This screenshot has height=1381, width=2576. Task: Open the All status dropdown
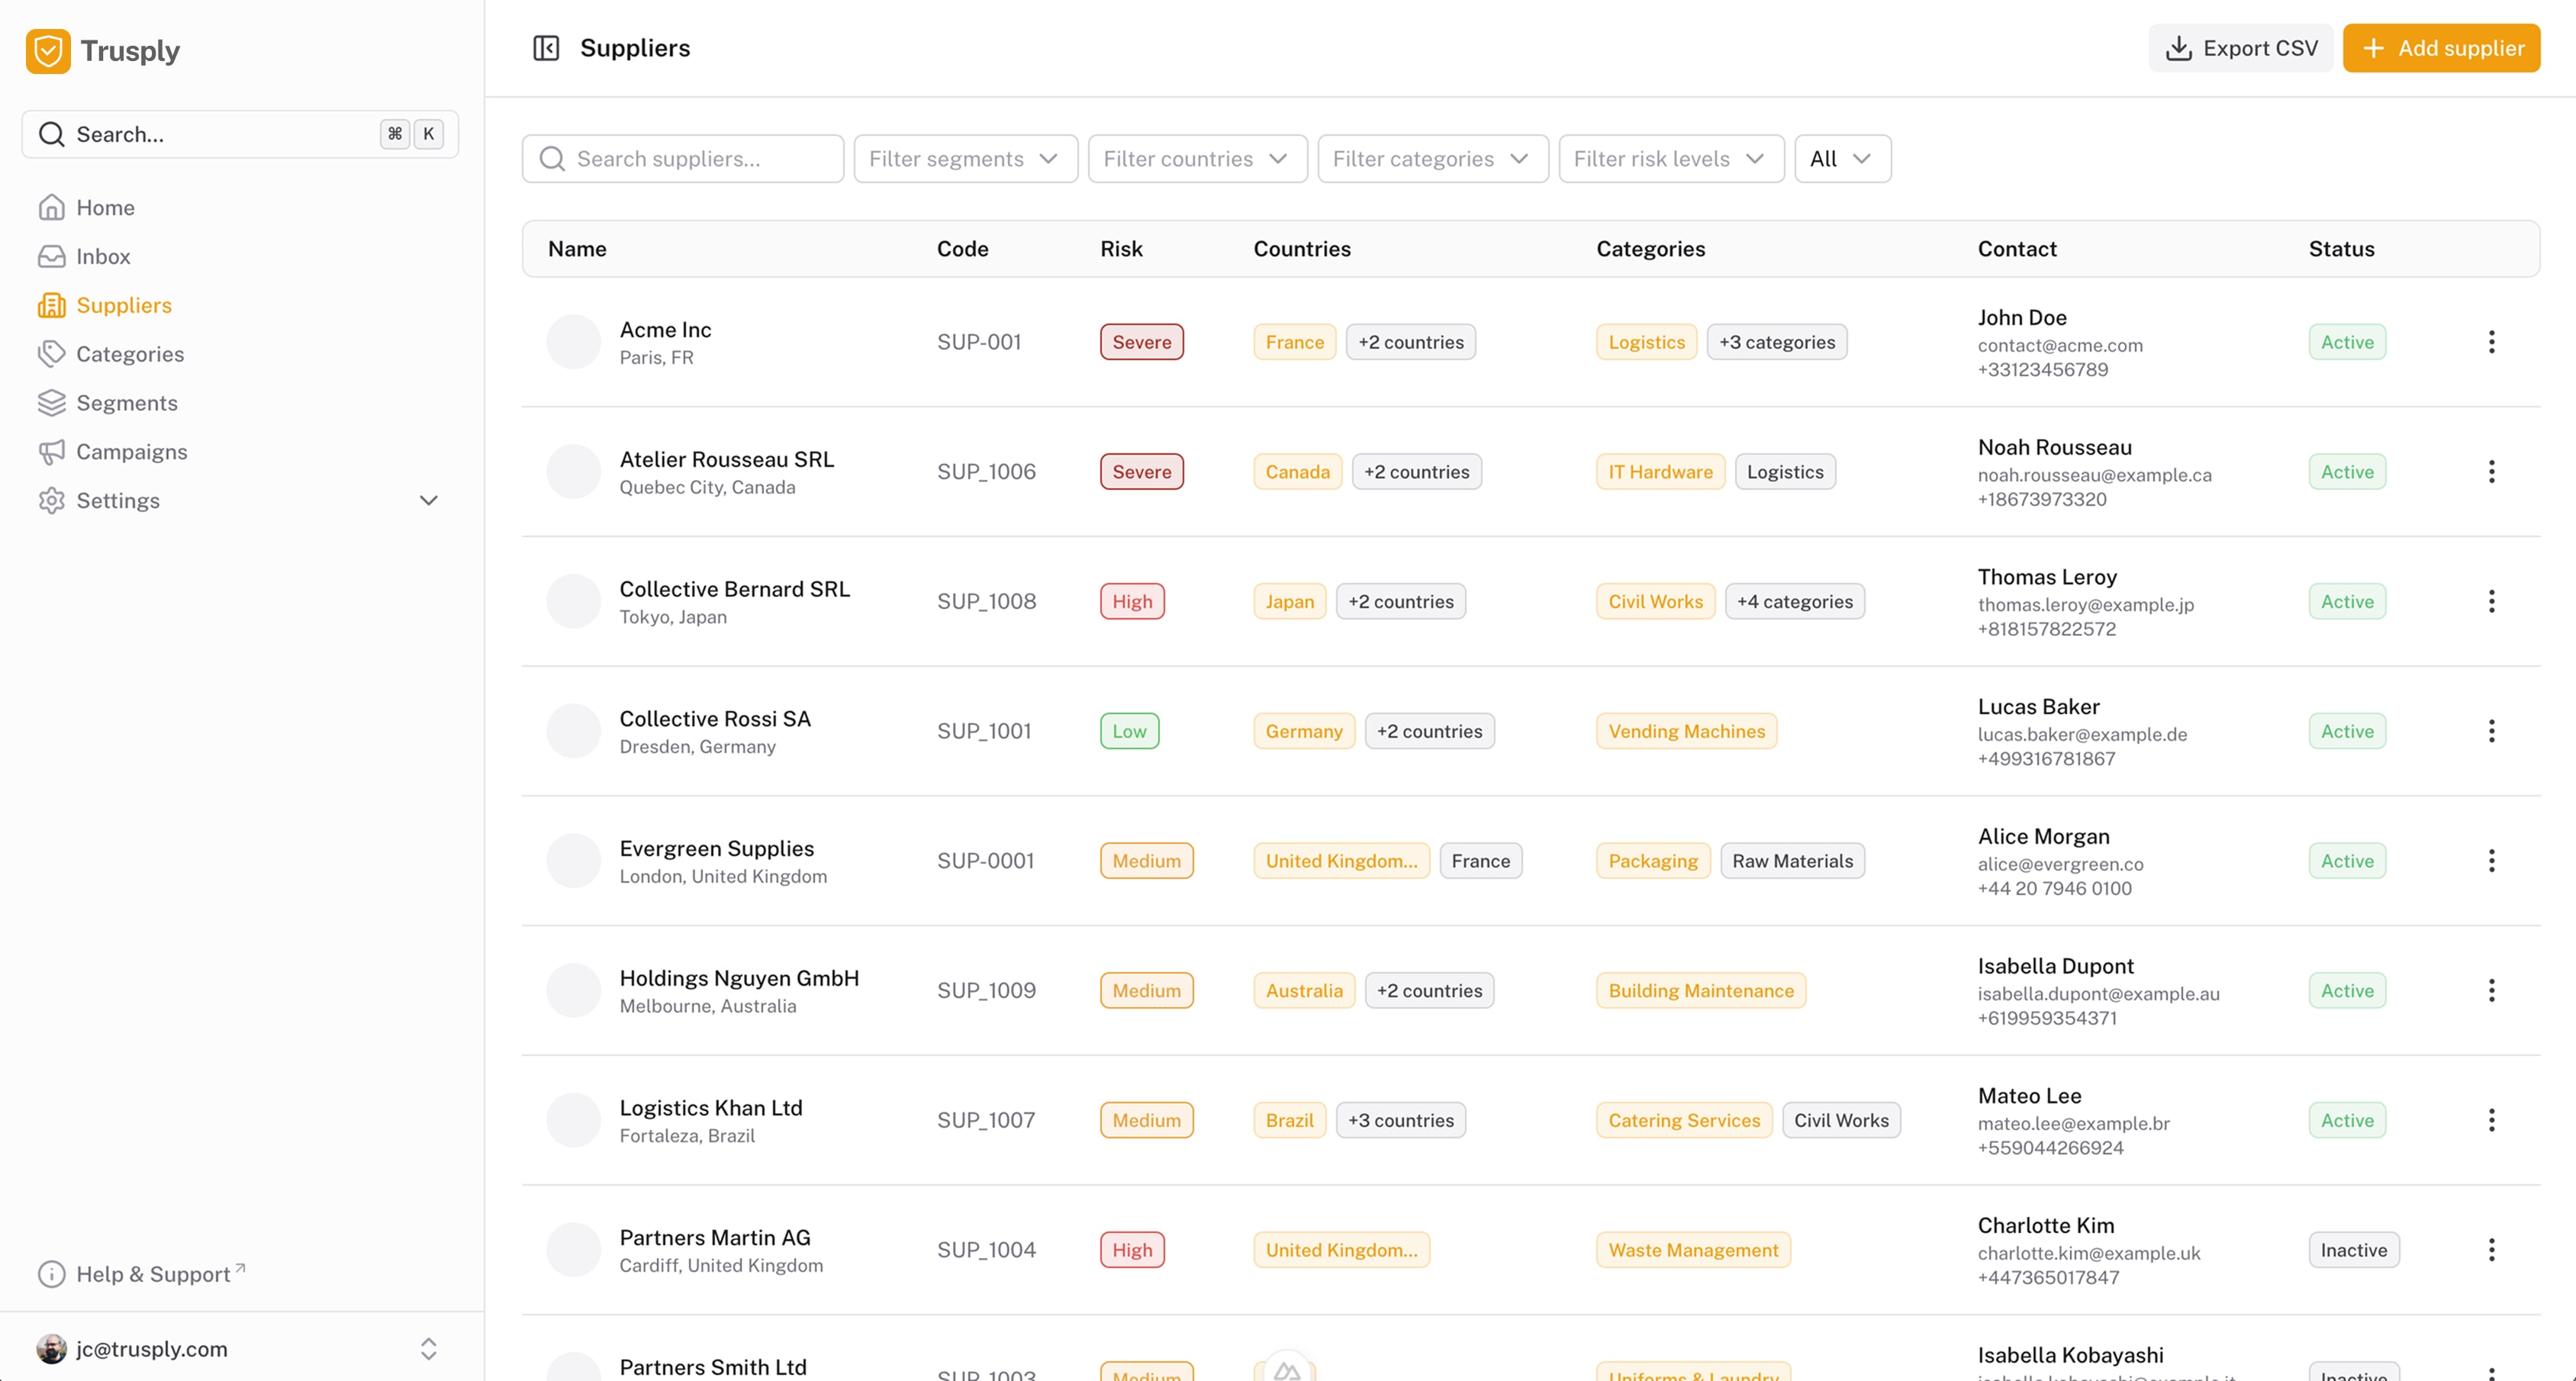(1841, 159)
